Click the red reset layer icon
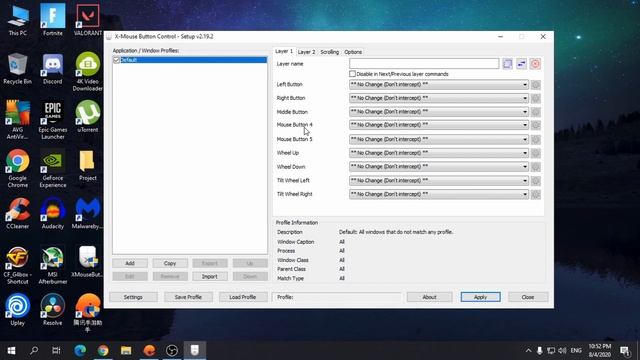Screen dimensions: 640x360 (x=535, y=64)
